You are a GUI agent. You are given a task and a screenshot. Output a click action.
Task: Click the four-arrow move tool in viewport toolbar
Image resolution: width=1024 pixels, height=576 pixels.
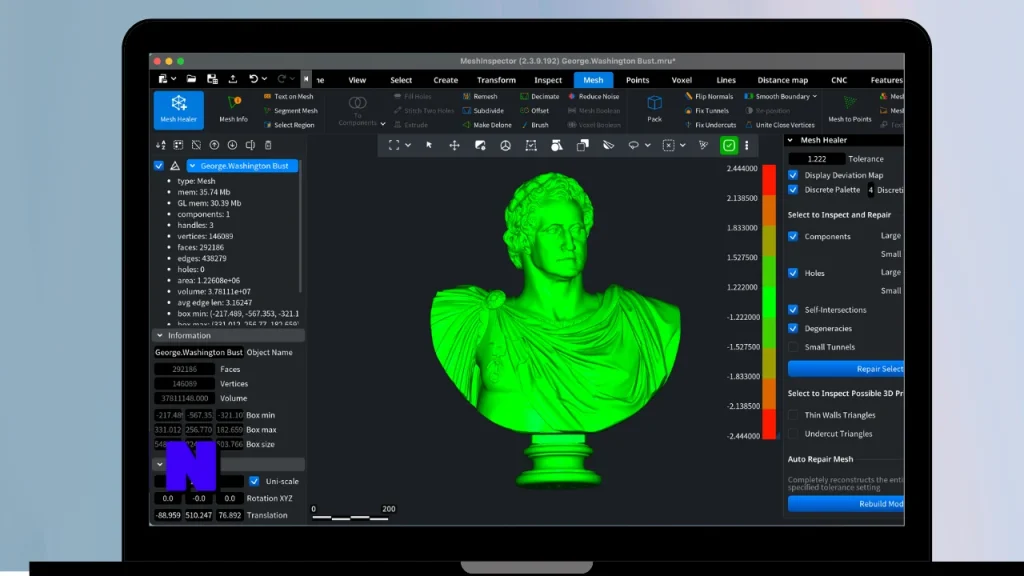coord(454,145)
